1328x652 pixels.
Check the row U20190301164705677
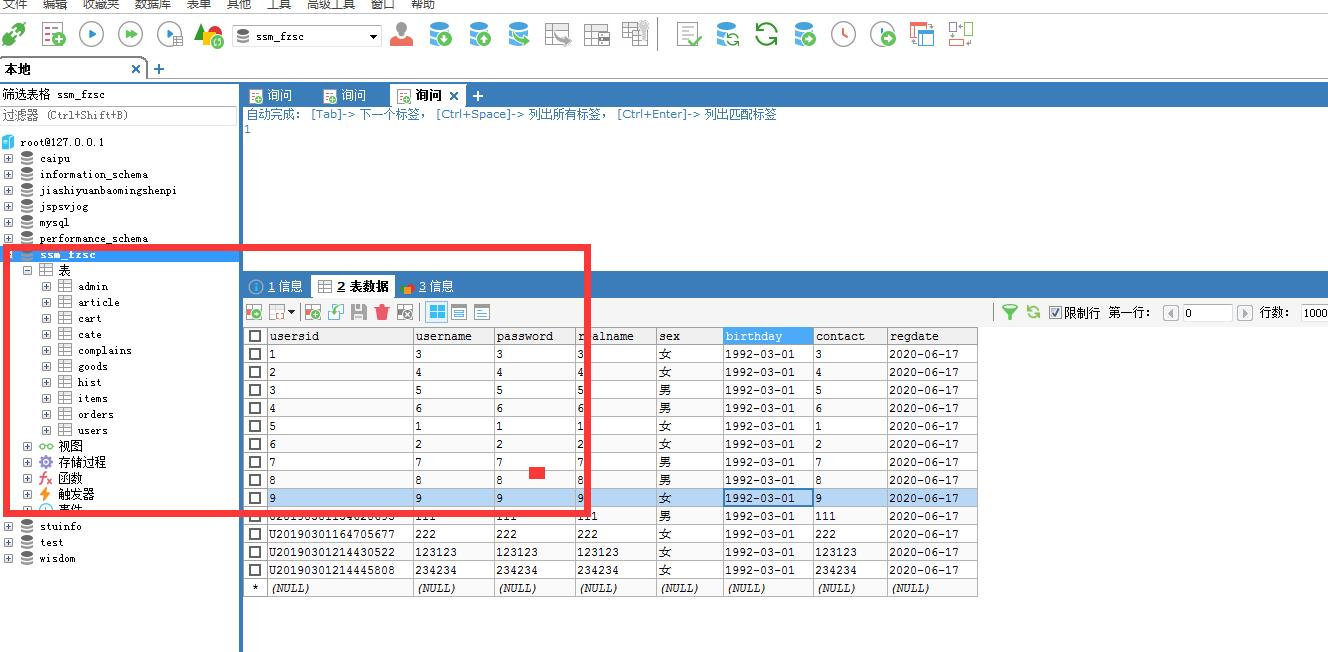(255, 534)
